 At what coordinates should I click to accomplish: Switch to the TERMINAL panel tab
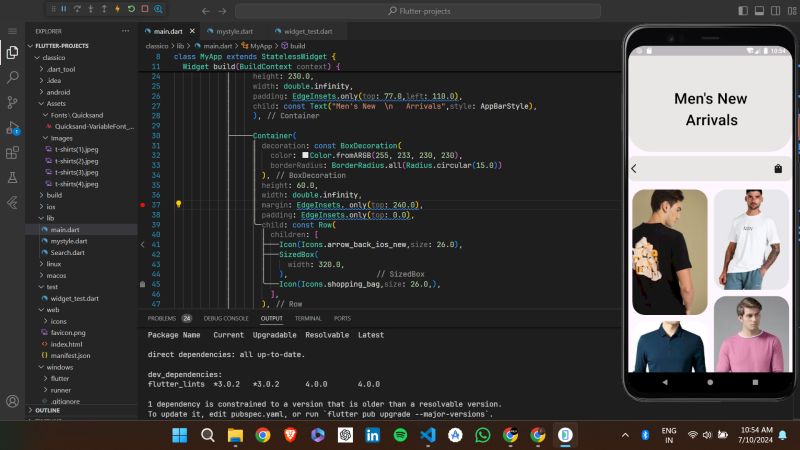click(308, 318)
